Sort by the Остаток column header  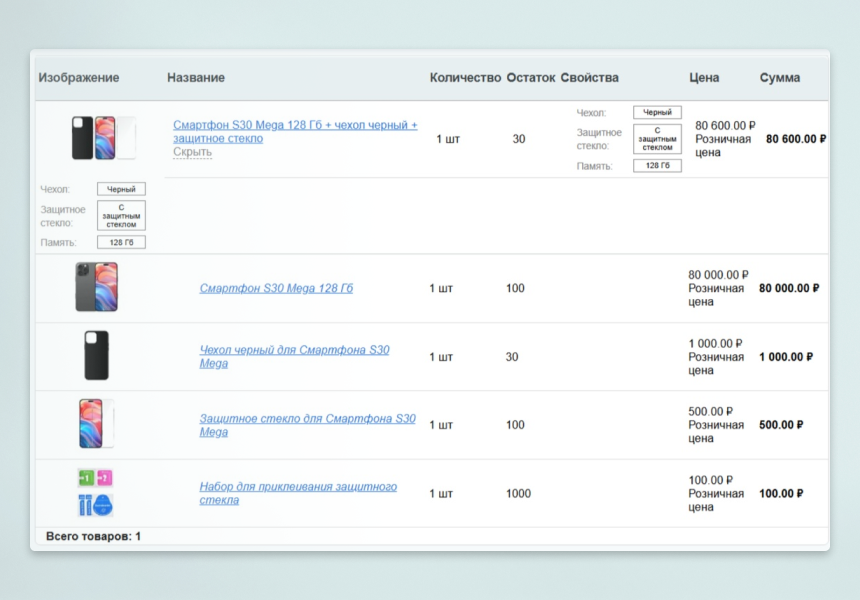pos(530,78)
